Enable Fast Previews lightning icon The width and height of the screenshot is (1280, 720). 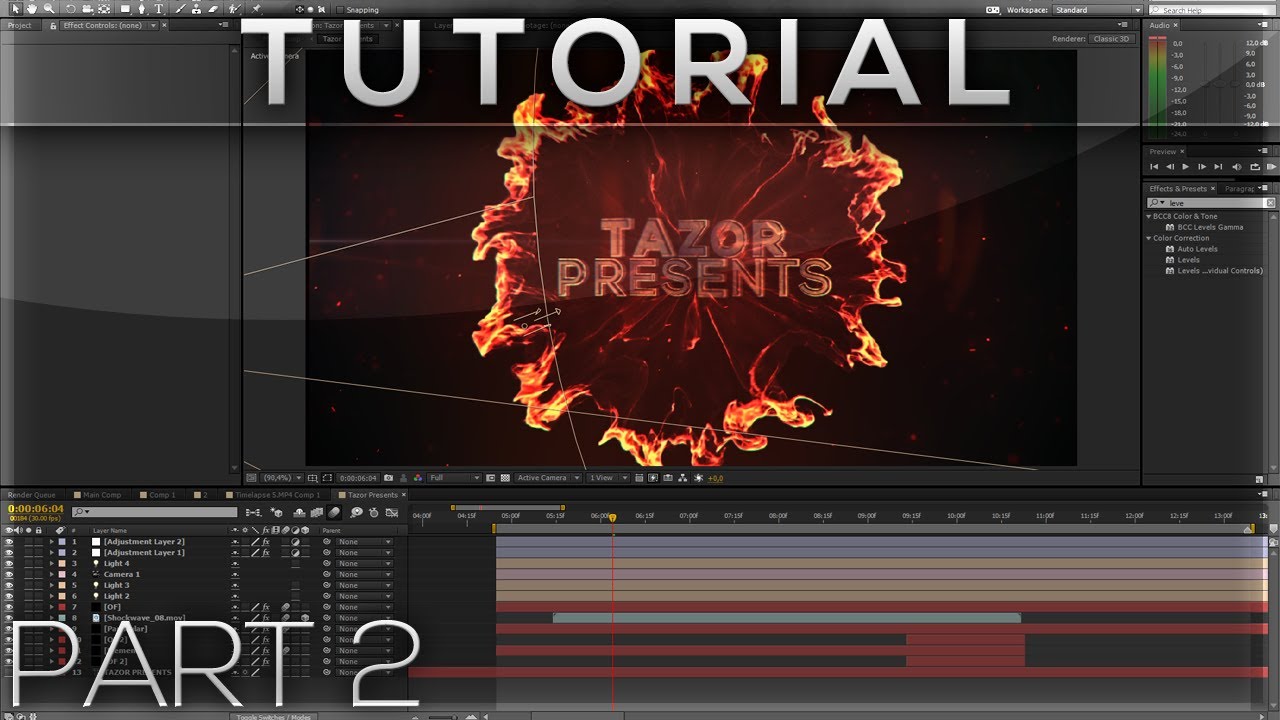[653, 478]
